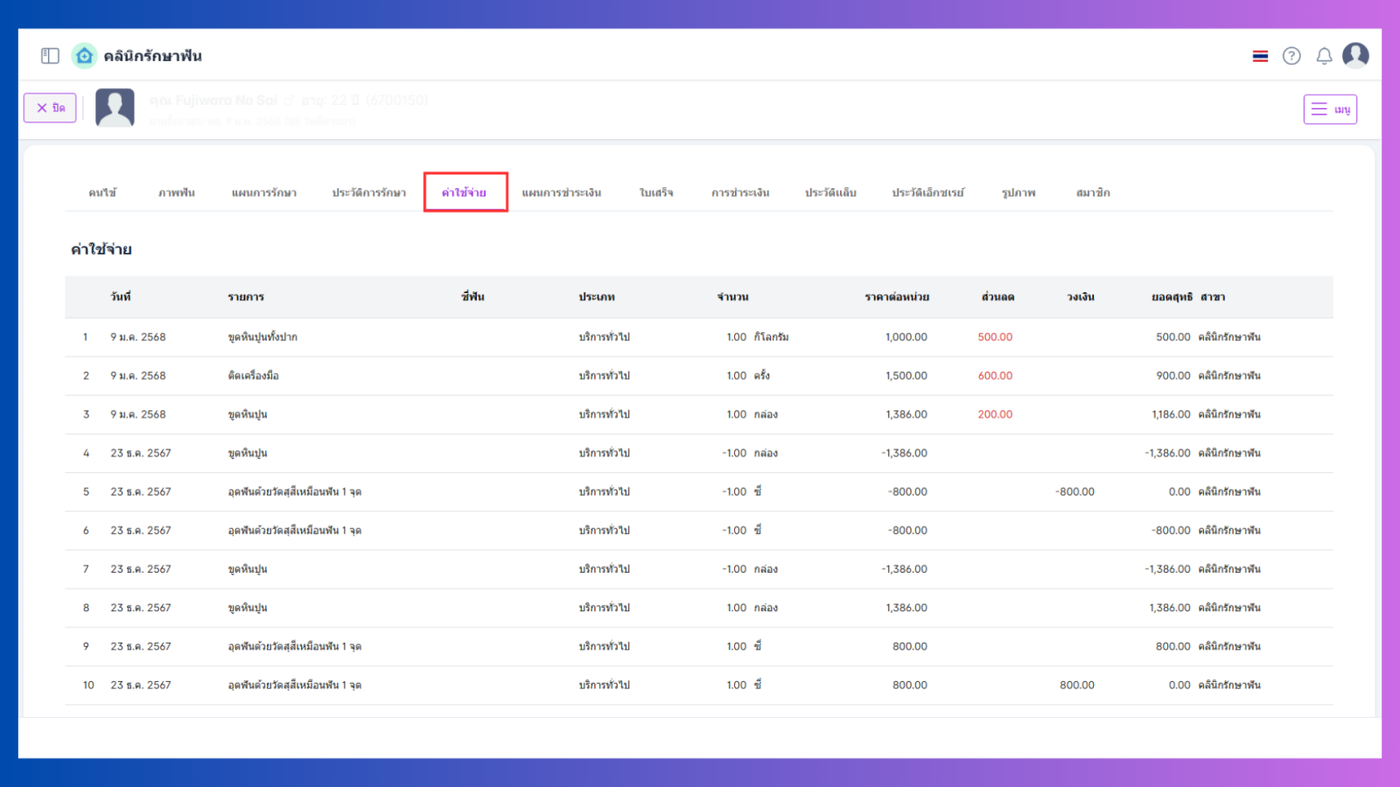Switch to the ใบเสร็จ tab
Screen dimensions: 1400x787
(656, 193)
